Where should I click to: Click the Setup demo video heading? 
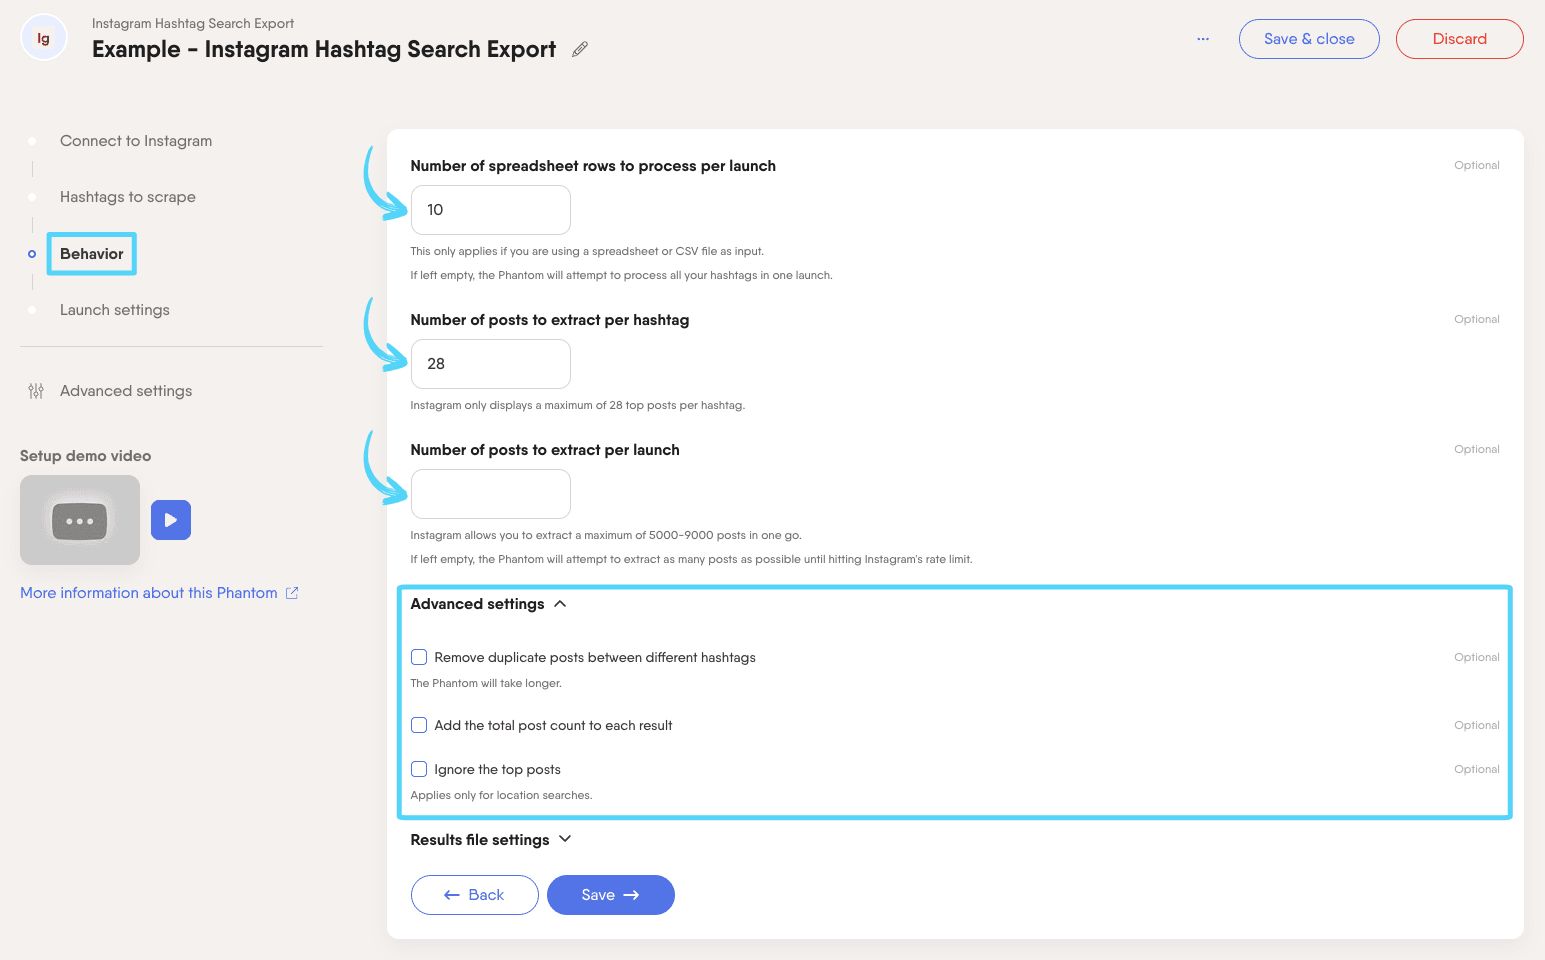(86, 456)
